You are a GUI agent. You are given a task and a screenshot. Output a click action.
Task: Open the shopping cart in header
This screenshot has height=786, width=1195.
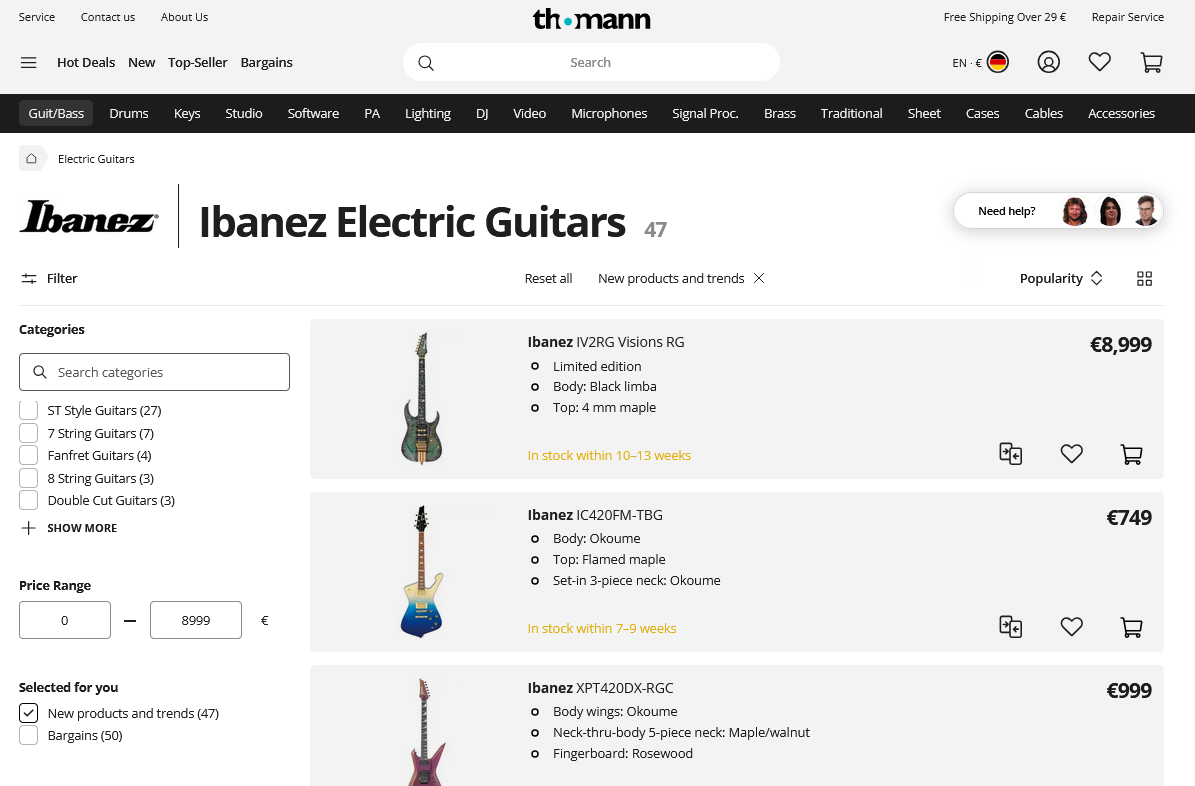click(1151, 62)
